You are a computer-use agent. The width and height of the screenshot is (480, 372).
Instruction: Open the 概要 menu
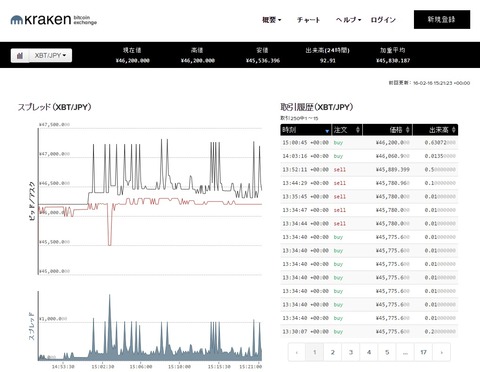[x=272, y=20]
